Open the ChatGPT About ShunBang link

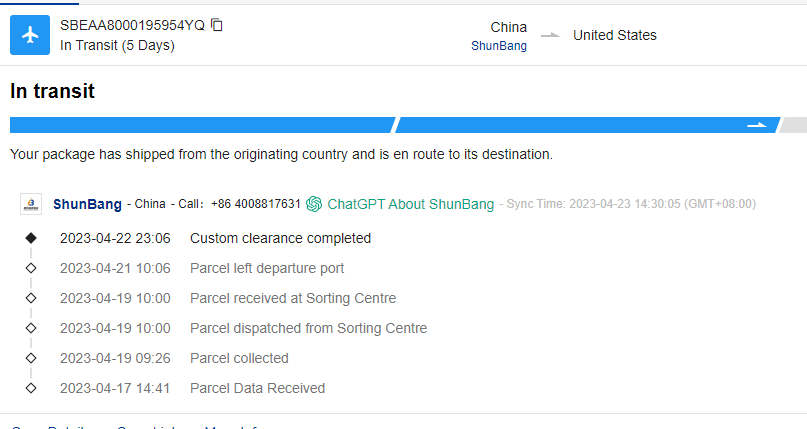pos(410,204)
